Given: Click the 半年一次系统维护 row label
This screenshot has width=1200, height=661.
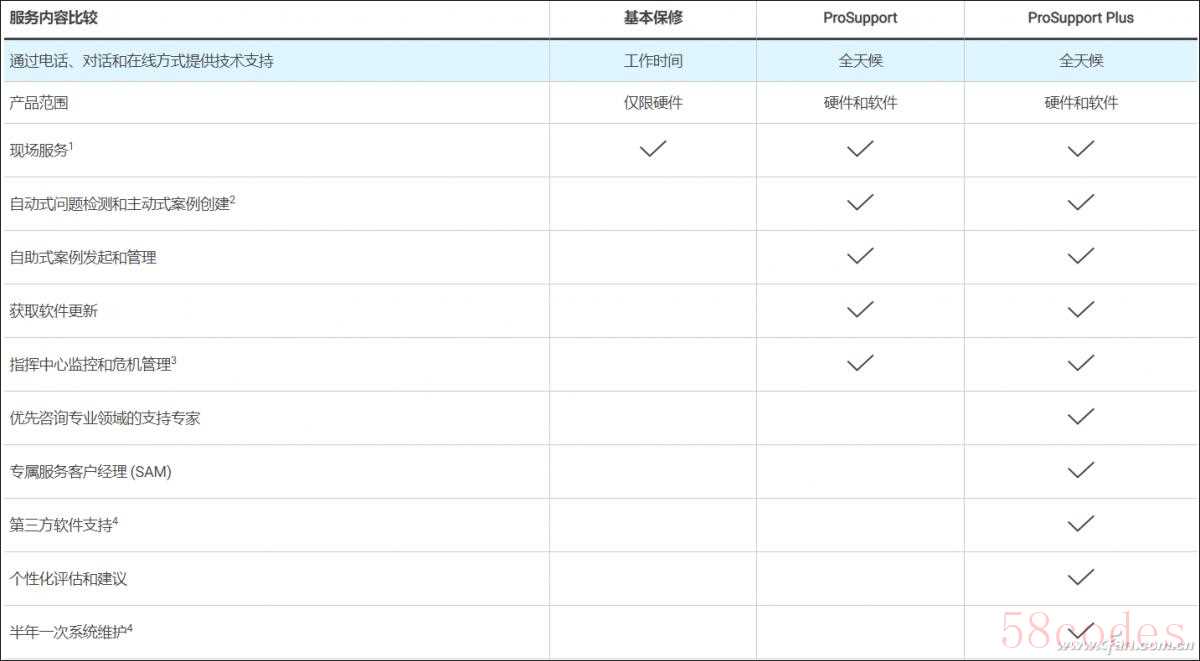Looking at the screenshot, I should tap(69, 632).
